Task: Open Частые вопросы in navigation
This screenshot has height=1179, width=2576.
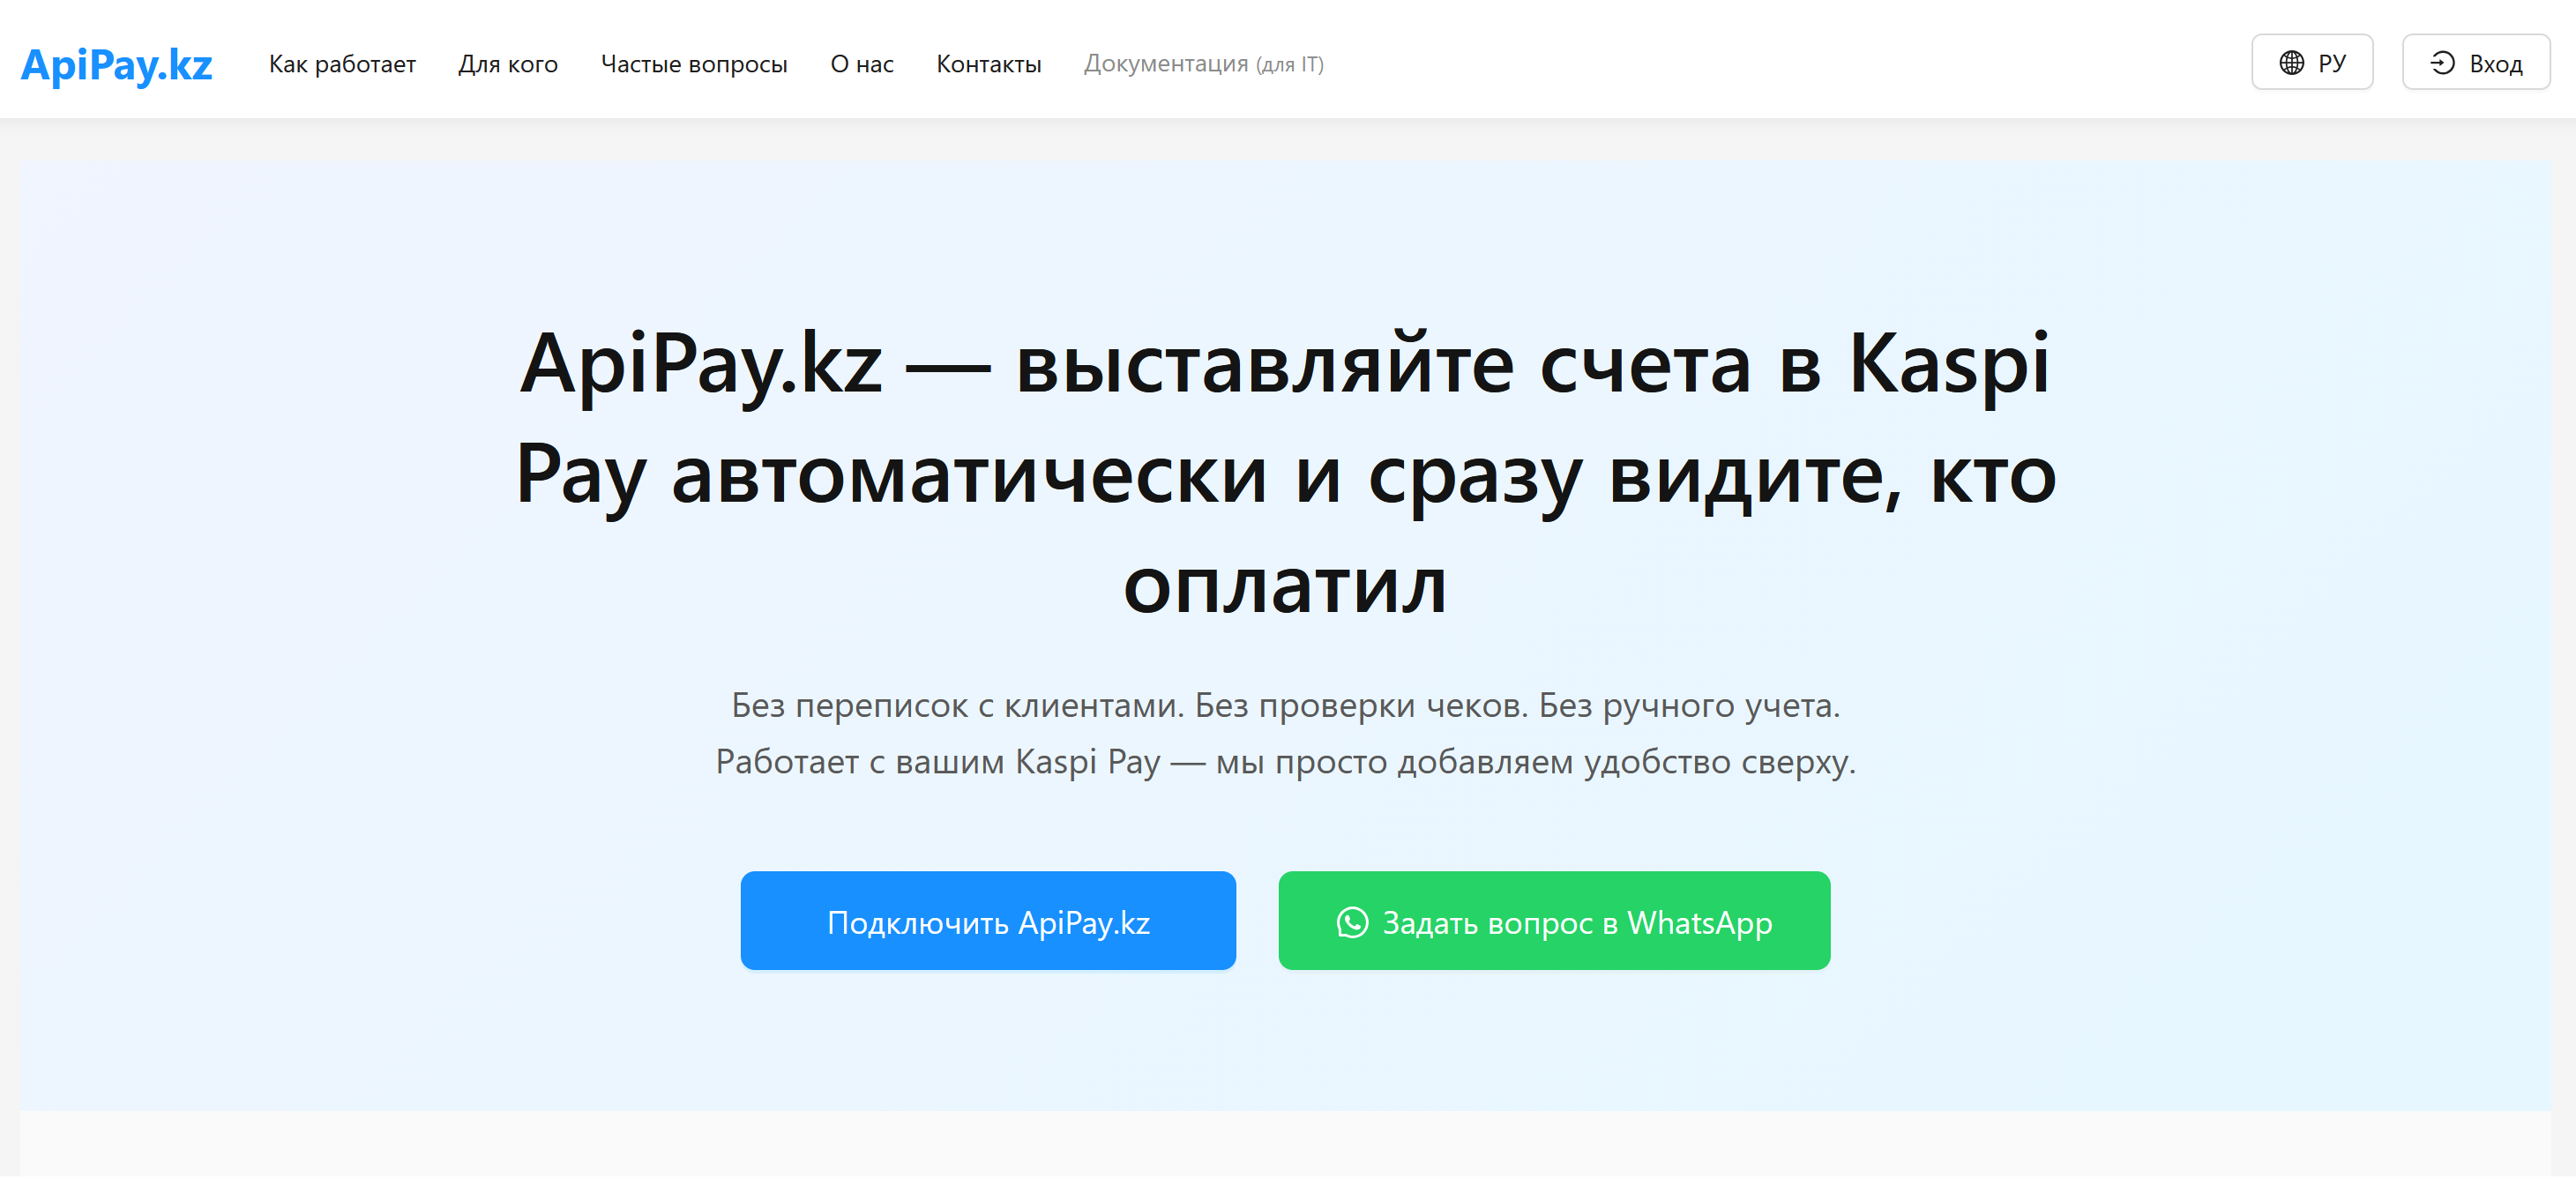Action: pos(694,64)
